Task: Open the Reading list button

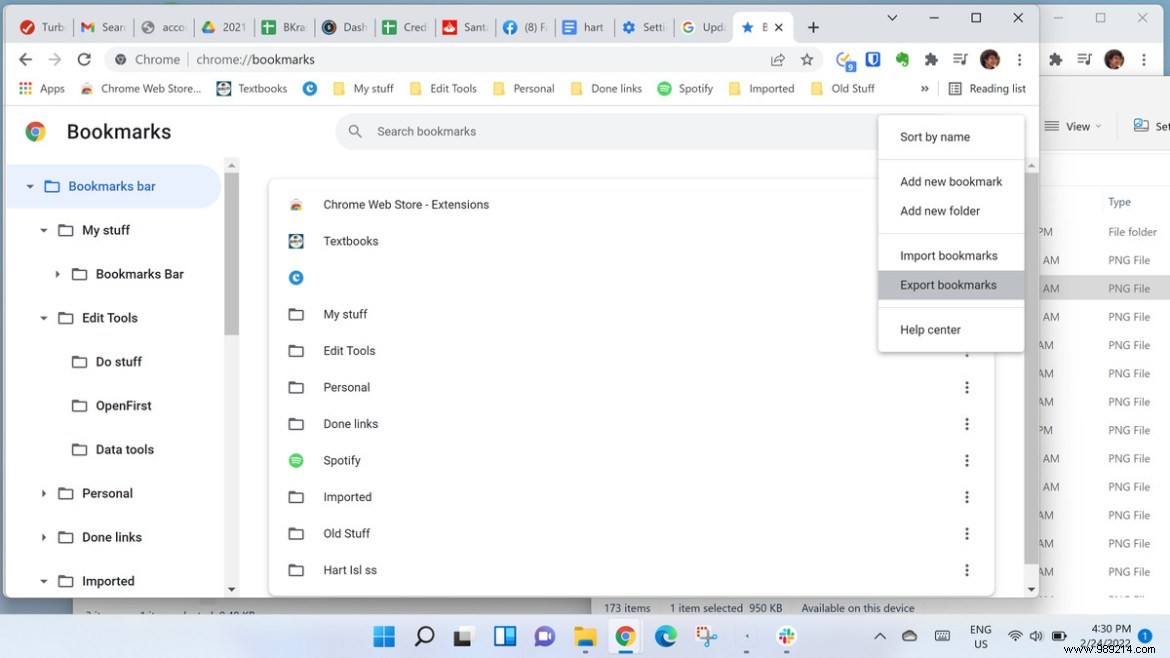Action: click(x=987, y=88)
